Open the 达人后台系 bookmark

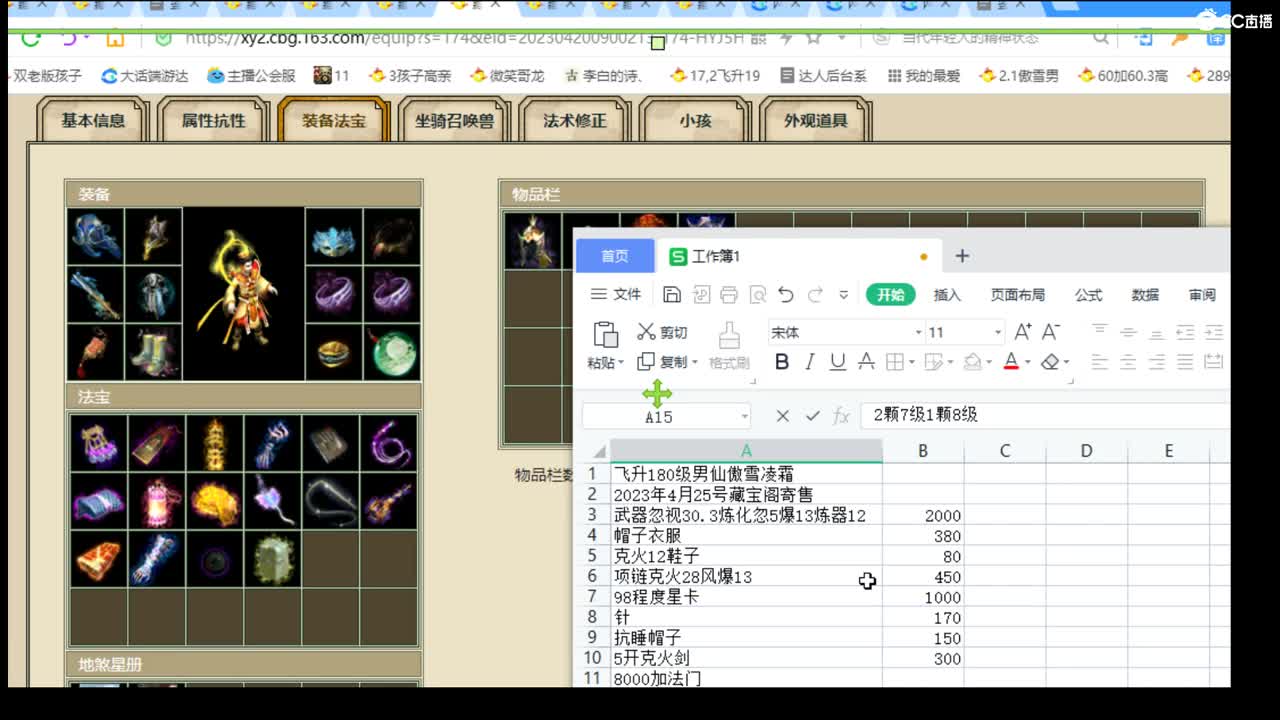click(823, 75)
